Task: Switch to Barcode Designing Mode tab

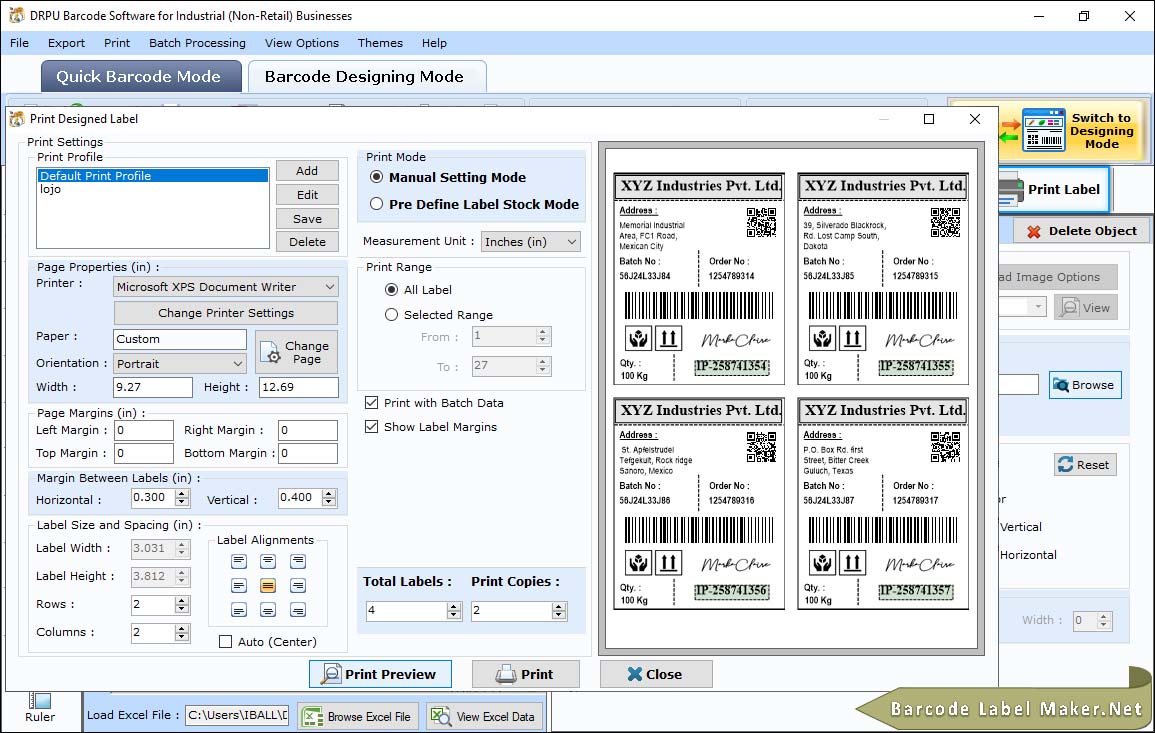Action: (367, 77)
